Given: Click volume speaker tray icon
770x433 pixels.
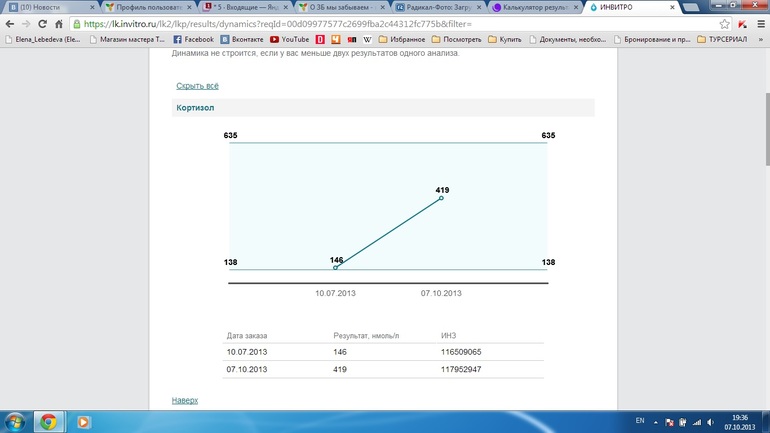Looking at the screenshot, I should [x=711, y=422].
